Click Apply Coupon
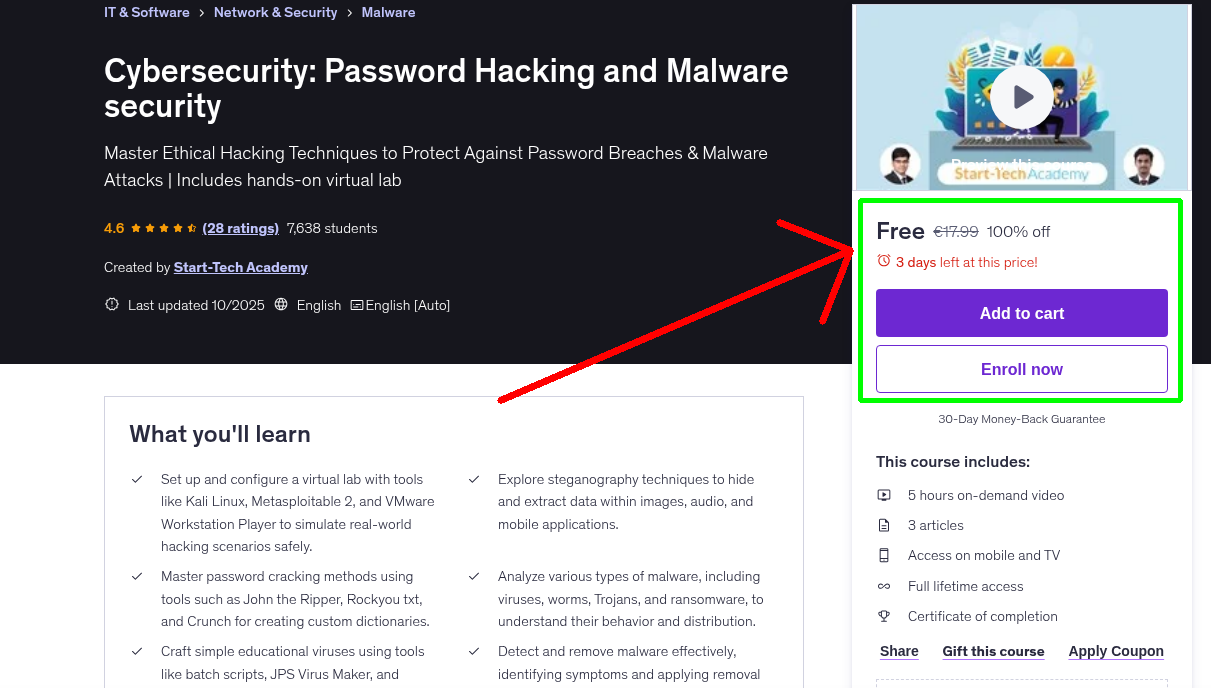1211x688 pixels. pos(1116,651)
